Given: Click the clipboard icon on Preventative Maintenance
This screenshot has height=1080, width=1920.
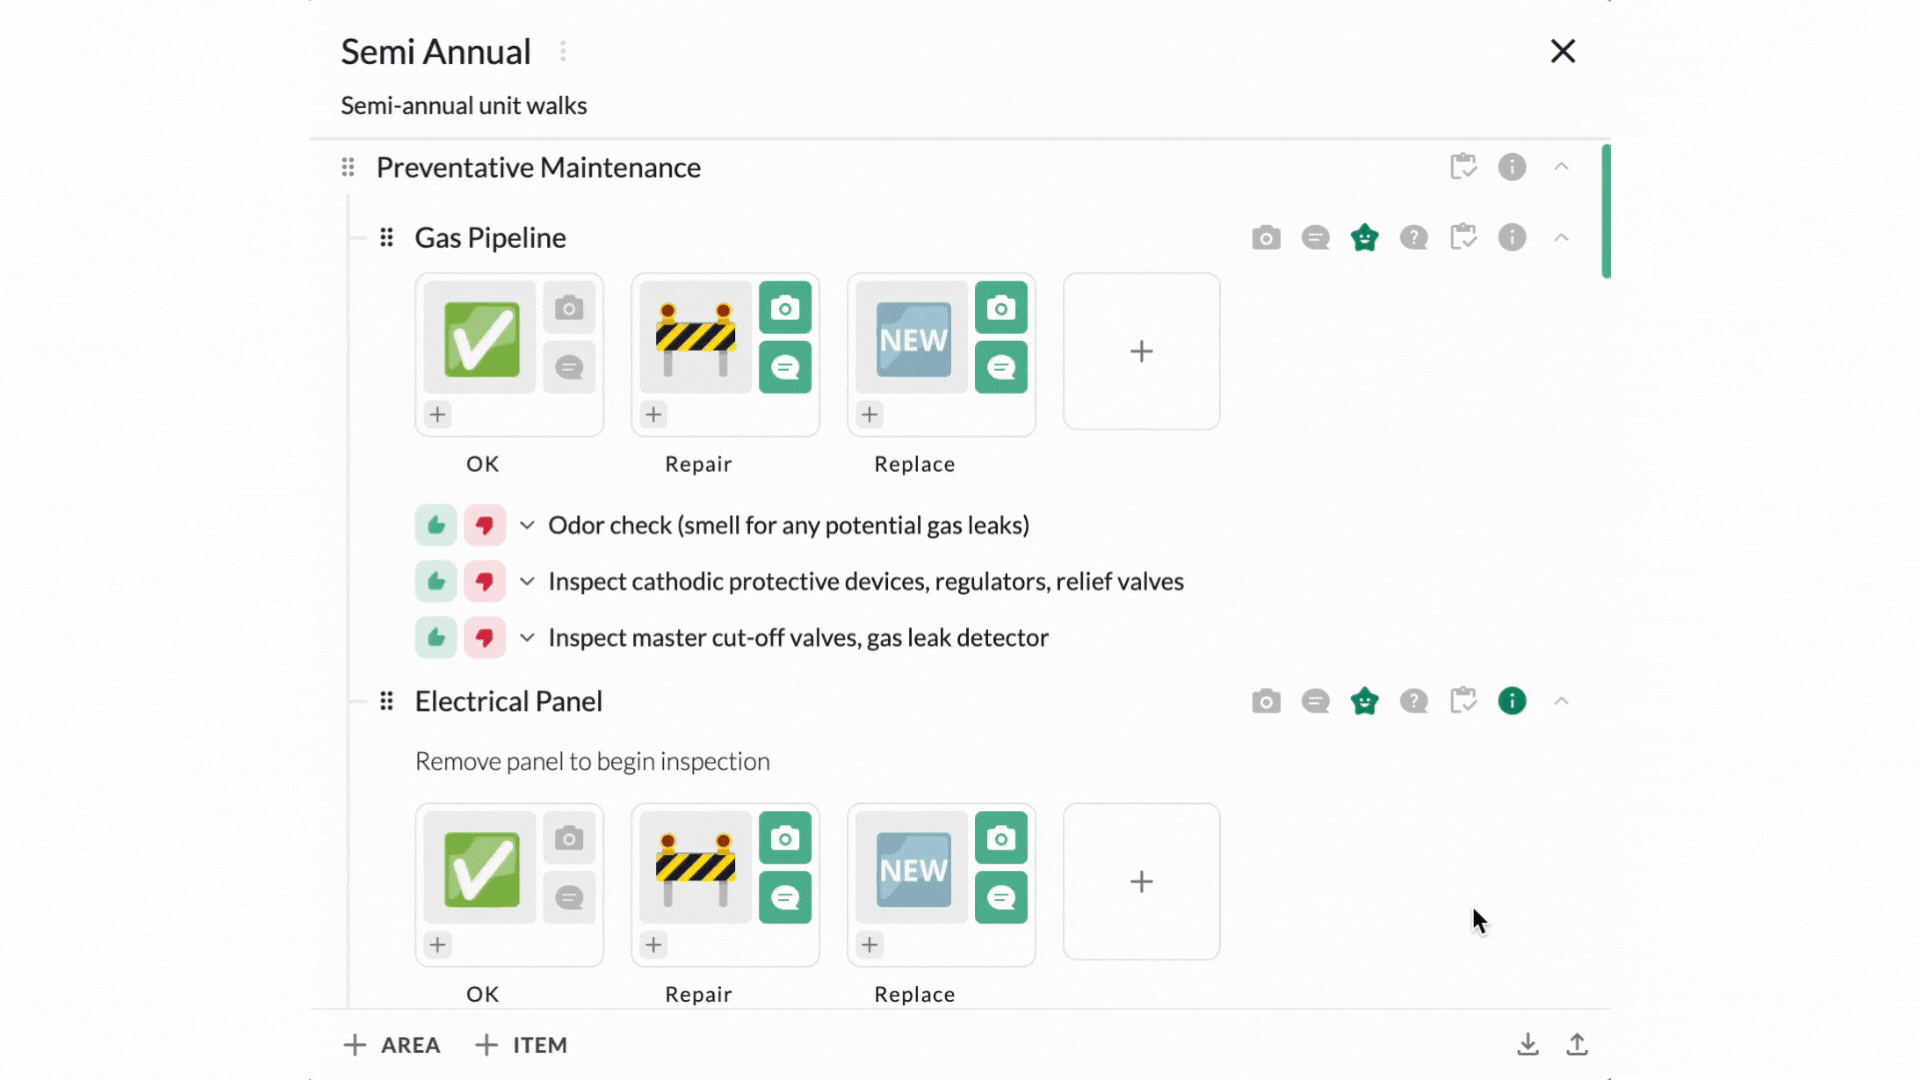Looking at the screenshot, I should [1463, 166].
